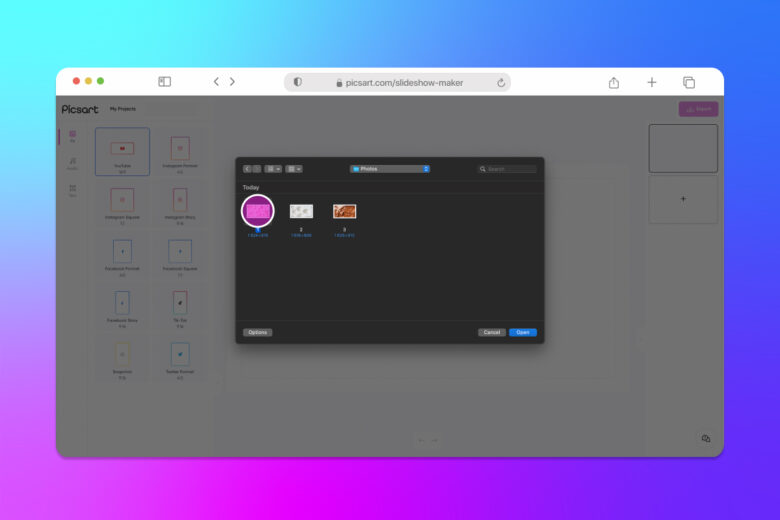Screen dimensions: 780x520
Task: Open the tab overview icon in Safari
Action: click(689, 83)
